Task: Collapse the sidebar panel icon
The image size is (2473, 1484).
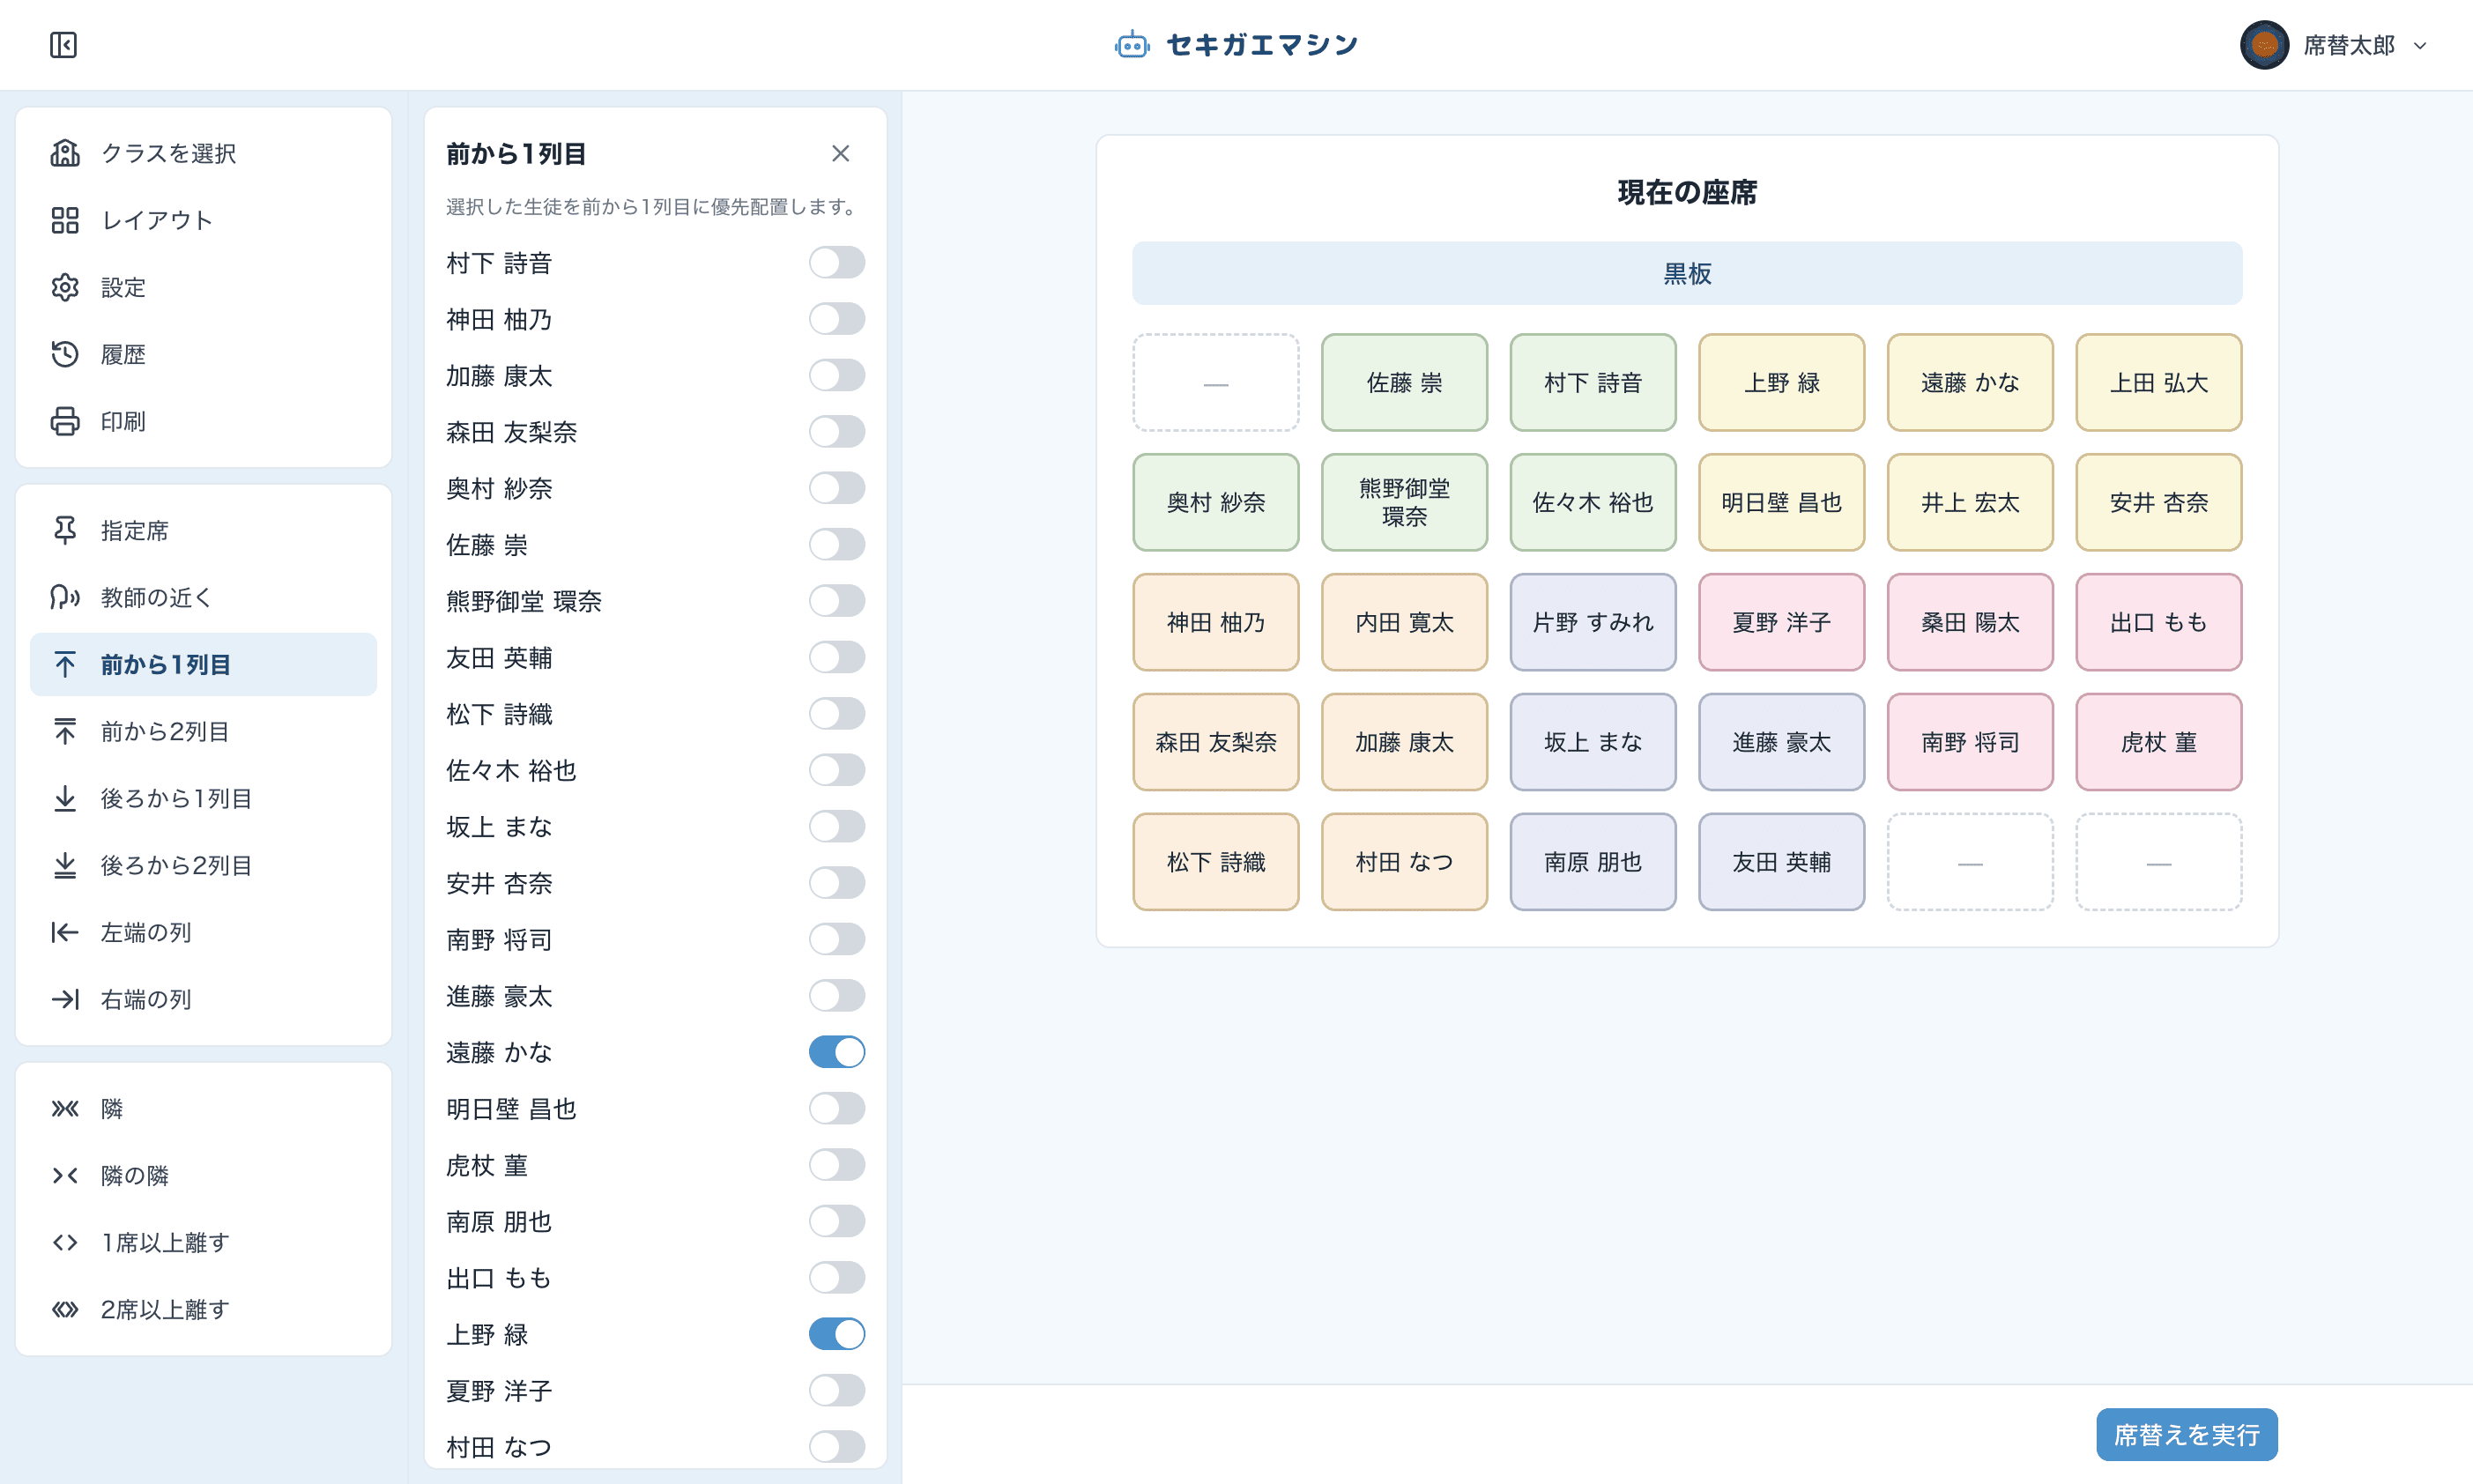Action: tap(63, 45)
